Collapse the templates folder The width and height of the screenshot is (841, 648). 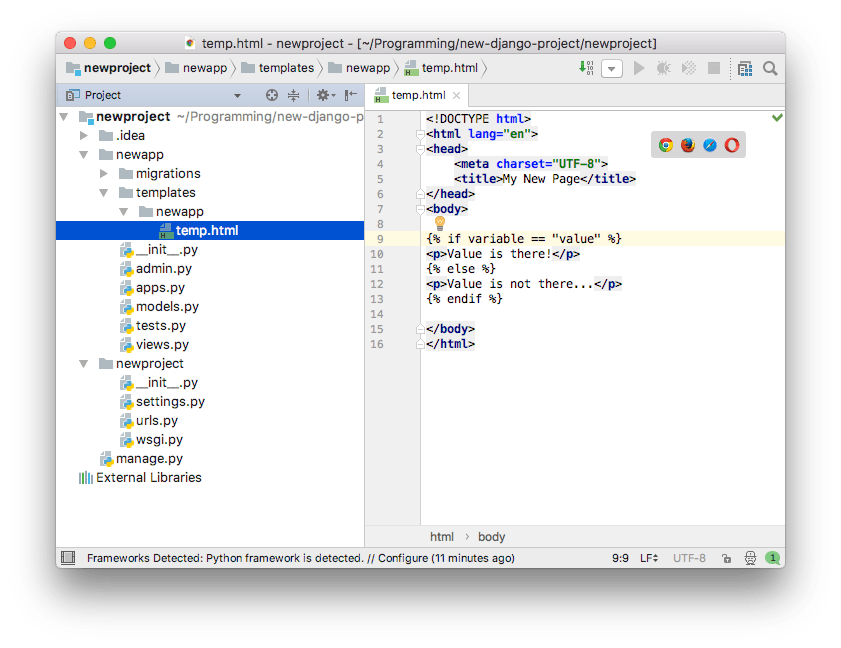coord(103,193)
